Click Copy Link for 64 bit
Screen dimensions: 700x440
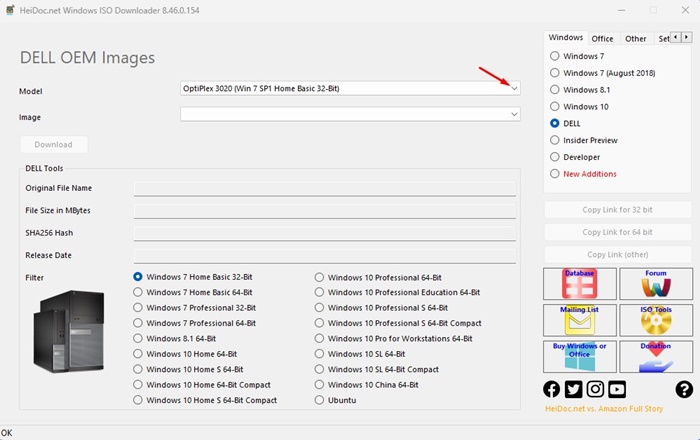pos(617,232)
